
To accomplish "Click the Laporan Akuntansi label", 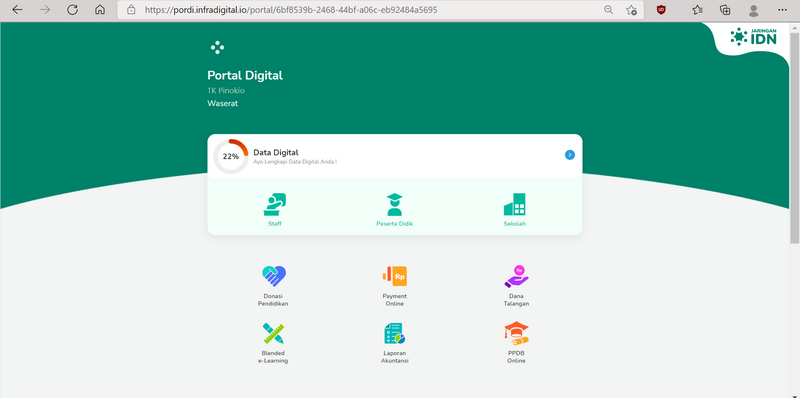I will [x=394, y=357].
